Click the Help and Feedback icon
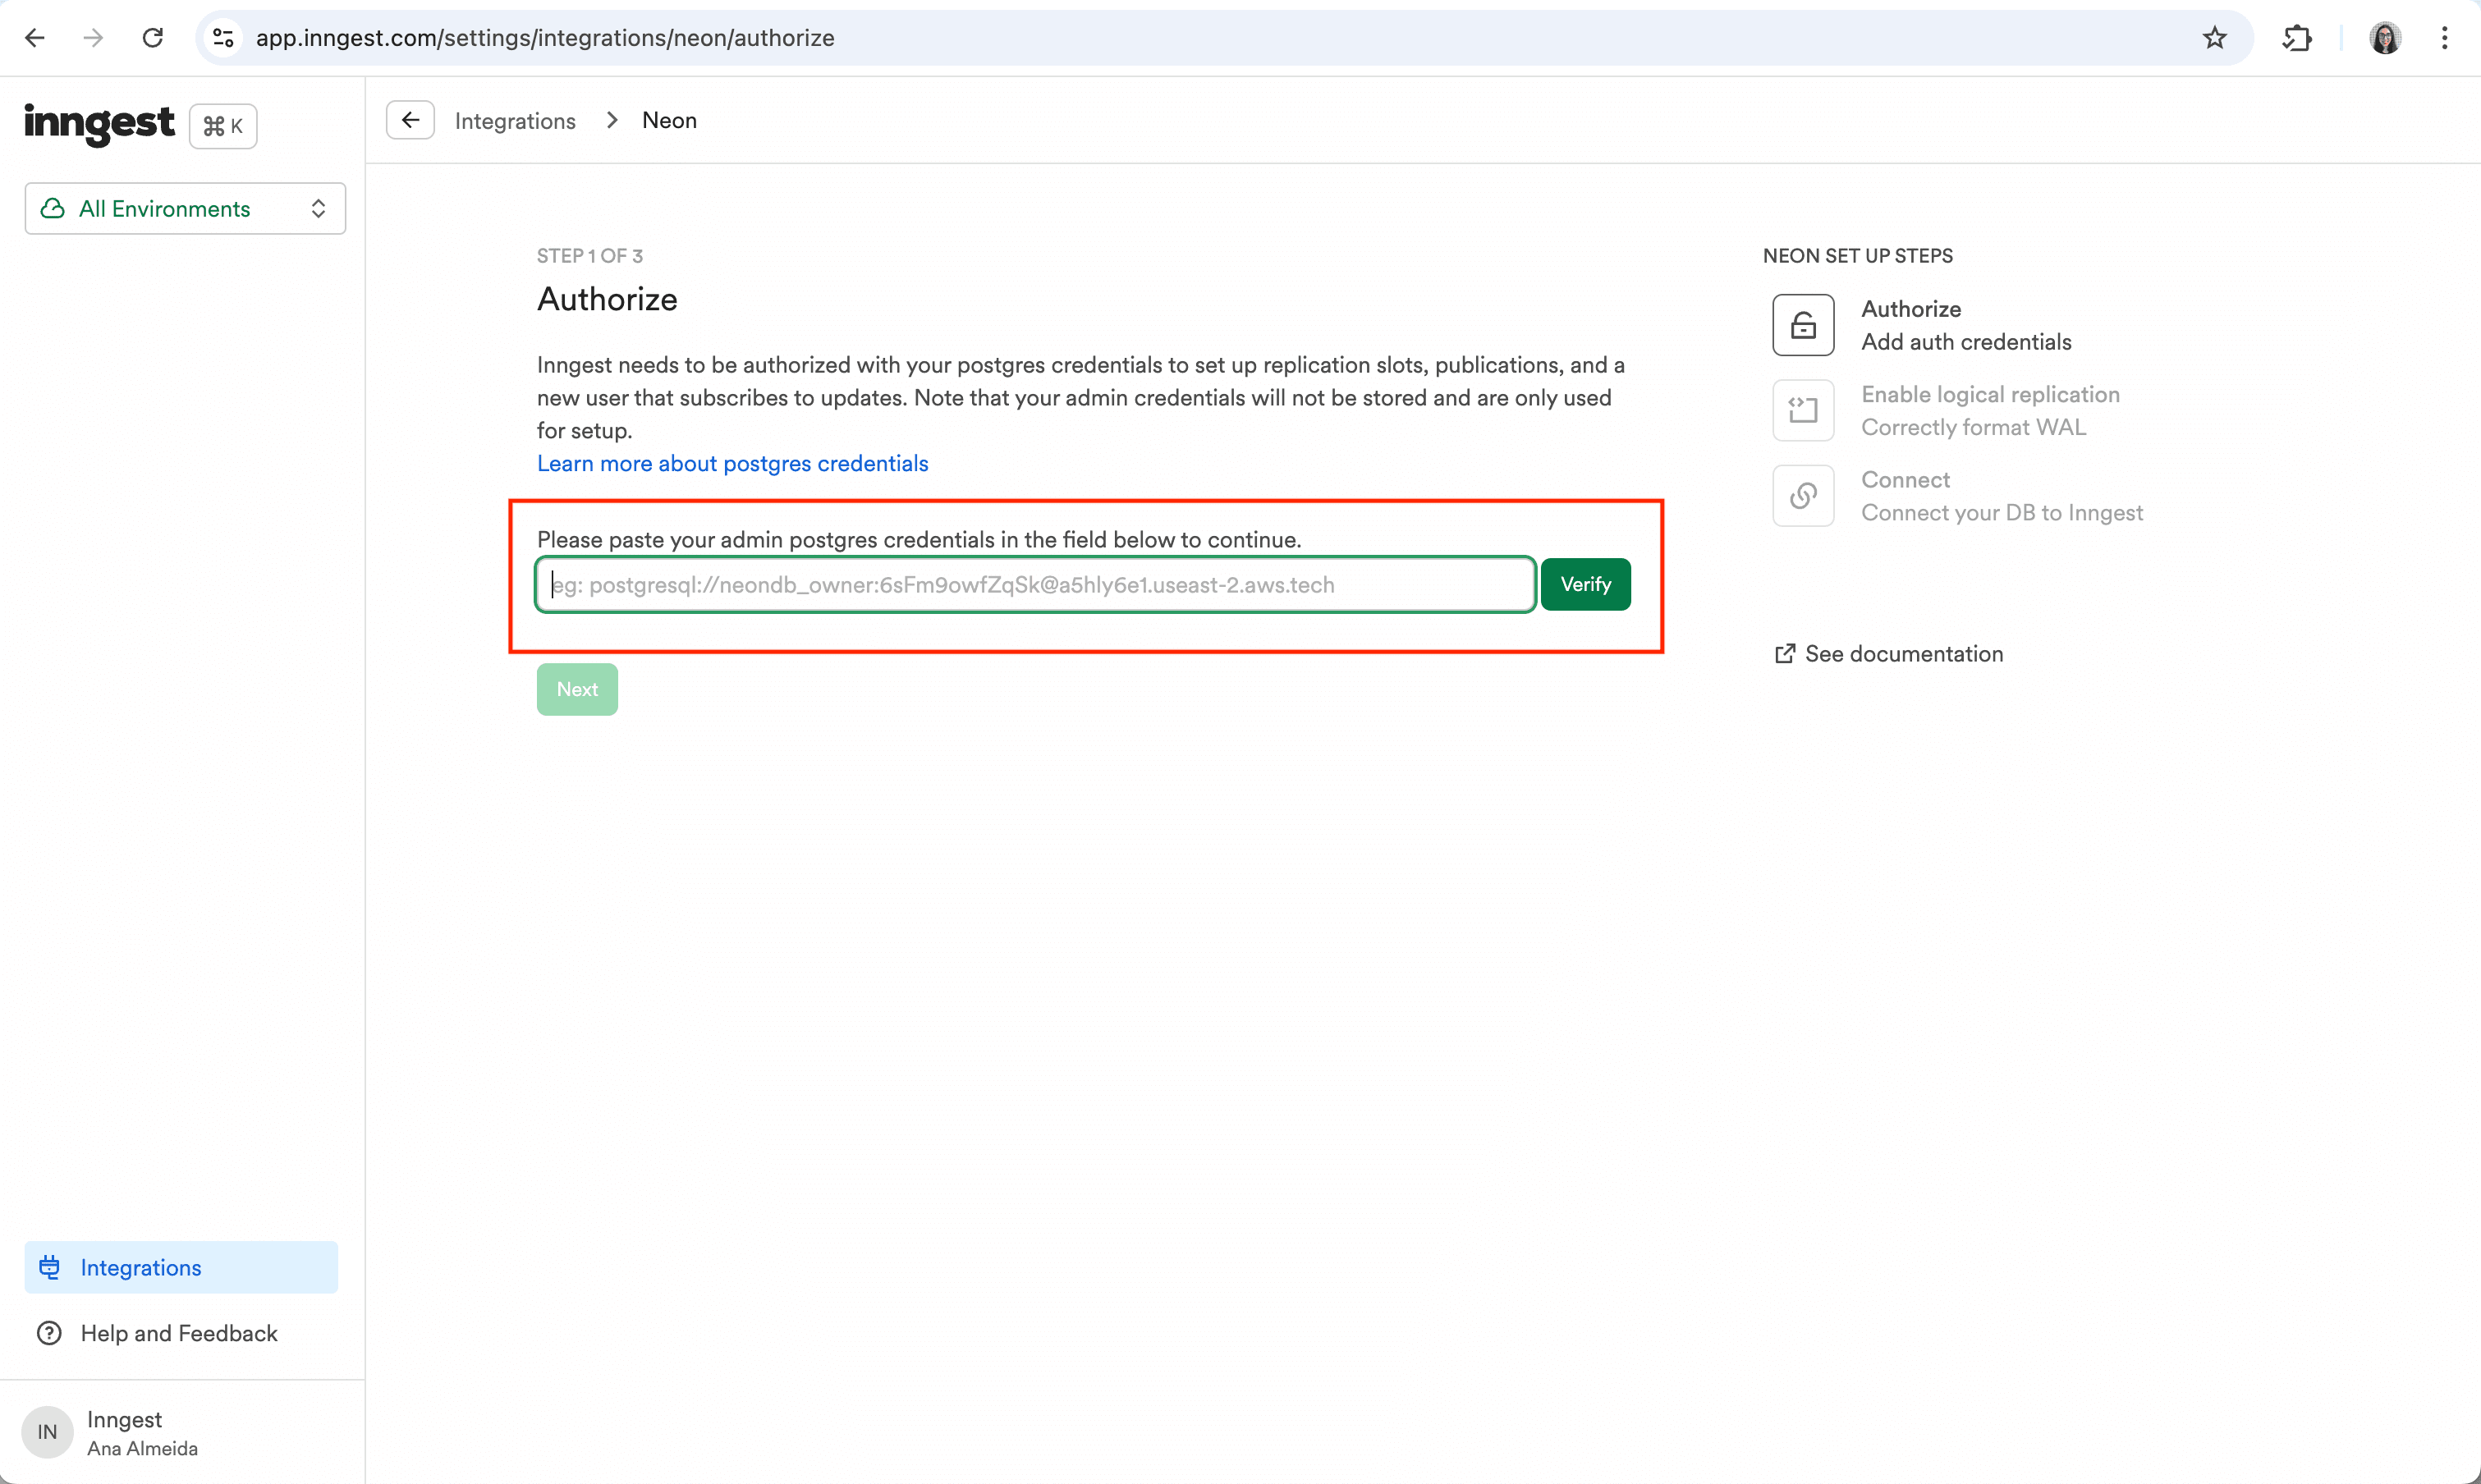The width and height of the screenshot is (2481, 1484). (x=48, y=1332)
